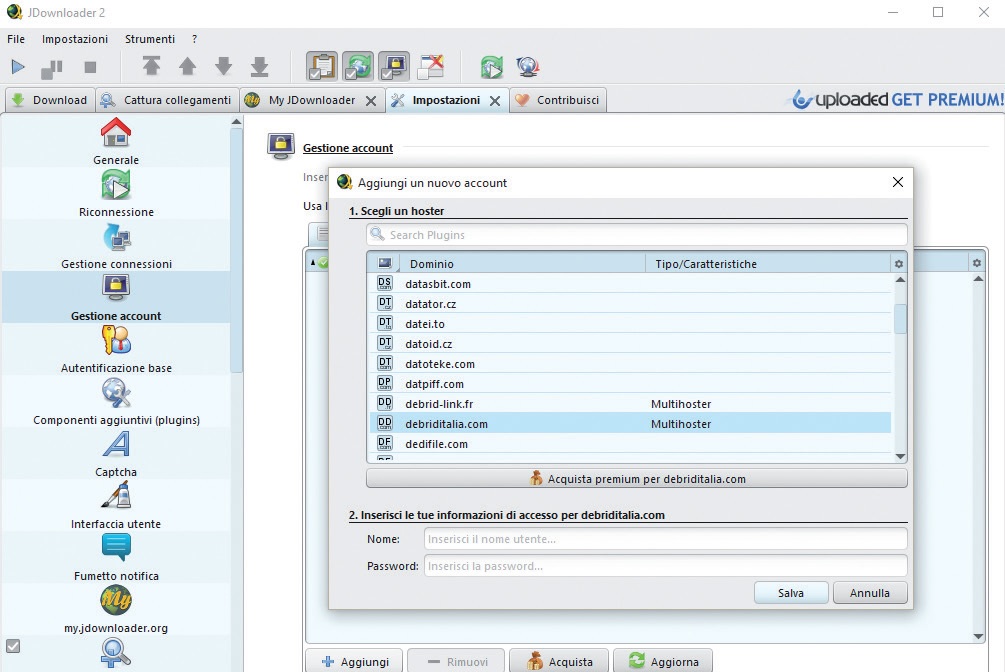Cancel the dialog with Annulla

click(870, 593)
